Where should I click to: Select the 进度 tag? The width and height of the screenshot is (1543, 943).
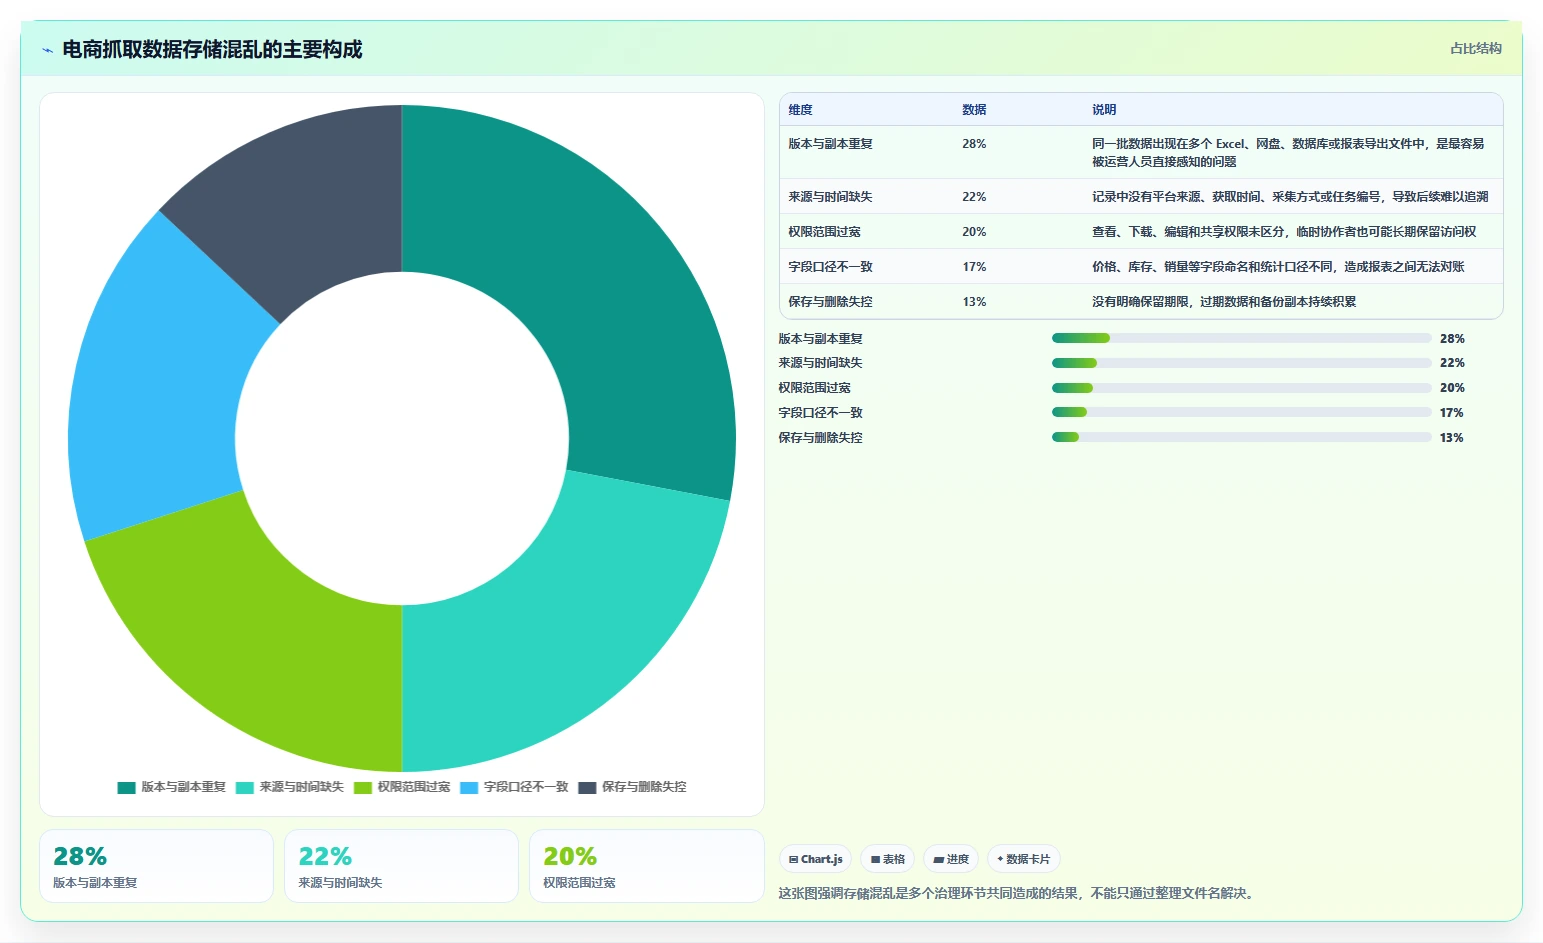[x=951, y=859]
